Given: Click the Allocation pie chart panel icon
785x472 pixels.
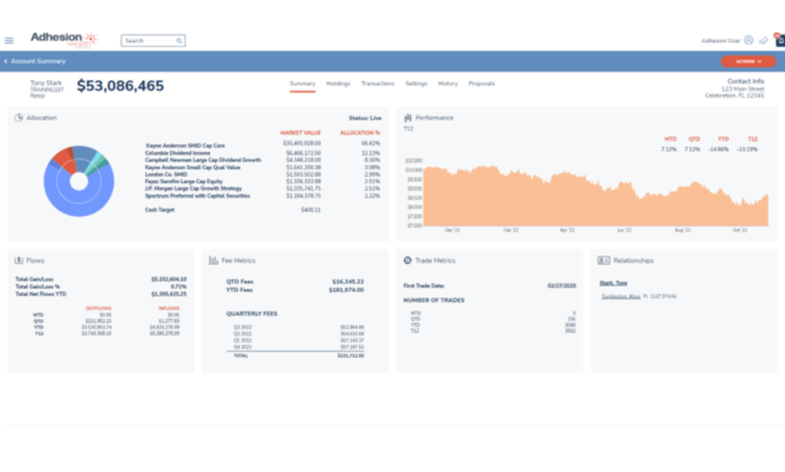Looking at the screenshot, I should pyautogui.click(x=19, y=118).
